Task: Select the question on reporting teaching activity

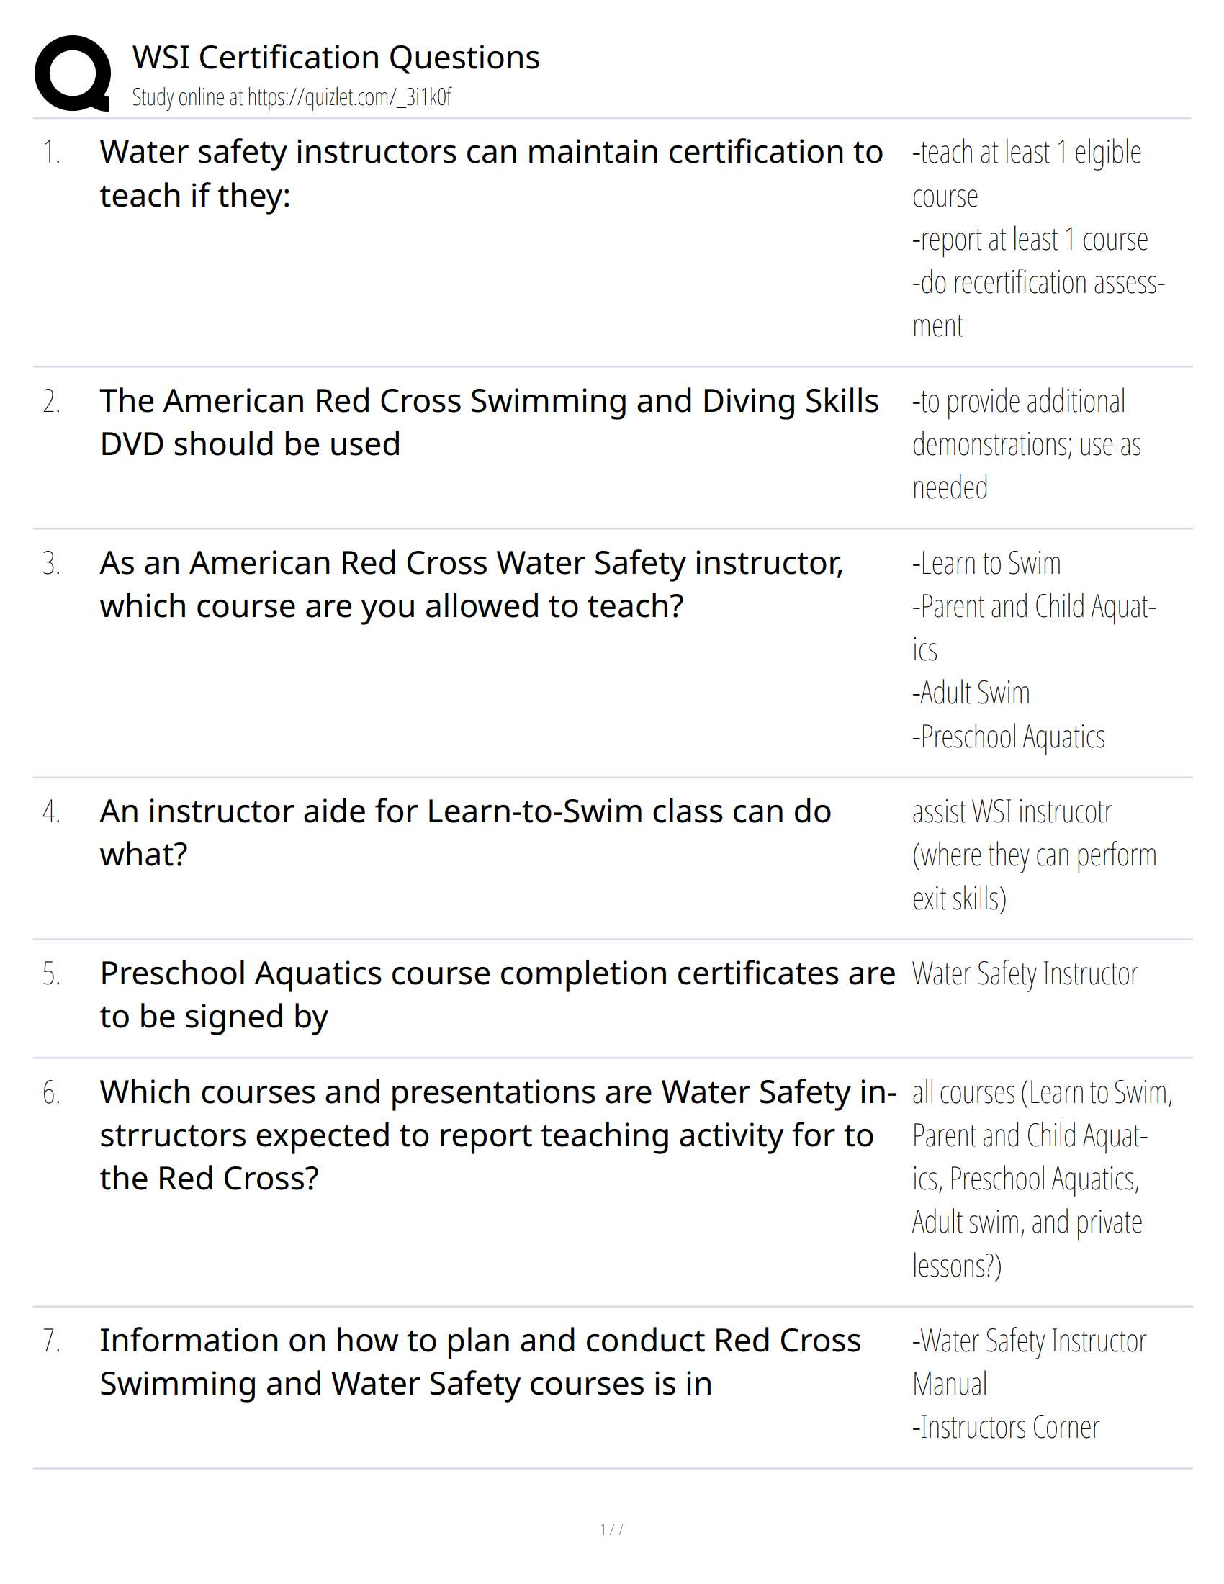Action: pyautogui.click(x=497, y=1135)
